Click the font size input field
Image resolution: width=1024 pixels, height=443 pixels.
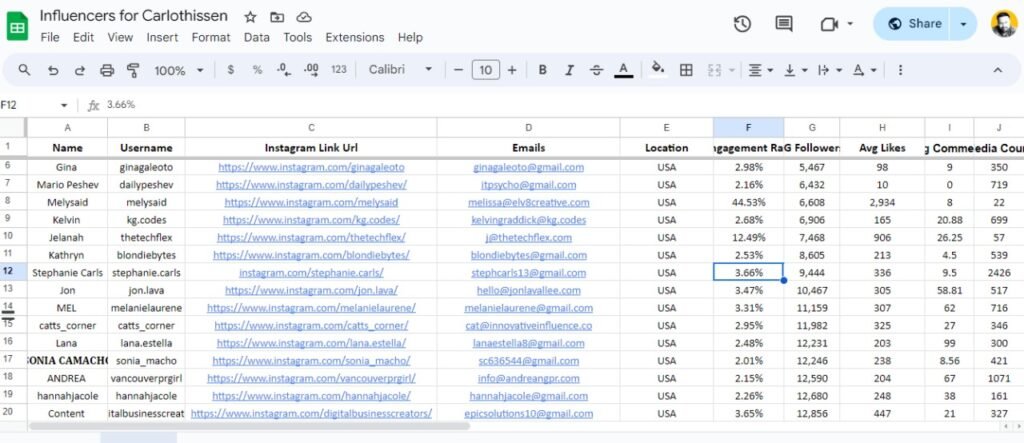(485, 70)
